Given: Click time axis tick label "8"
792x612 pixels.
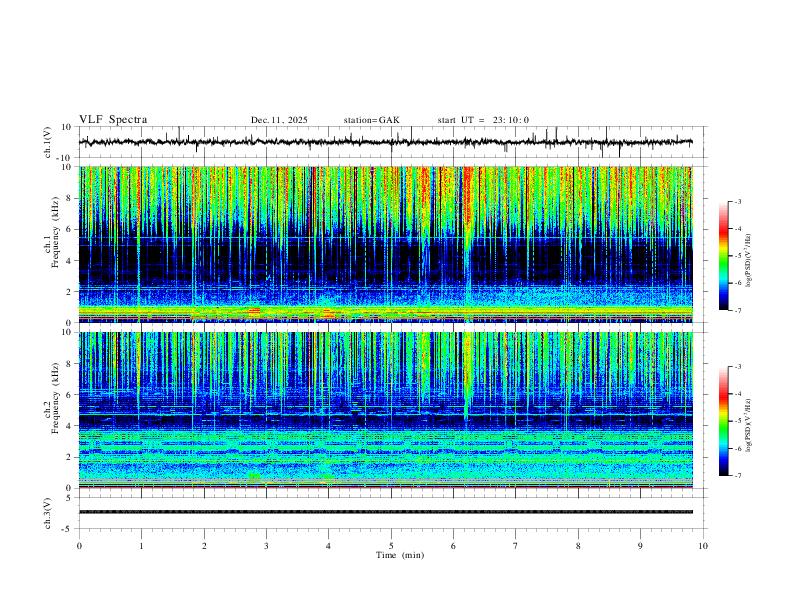Looking at the screenshot, I should pos(578,546).
